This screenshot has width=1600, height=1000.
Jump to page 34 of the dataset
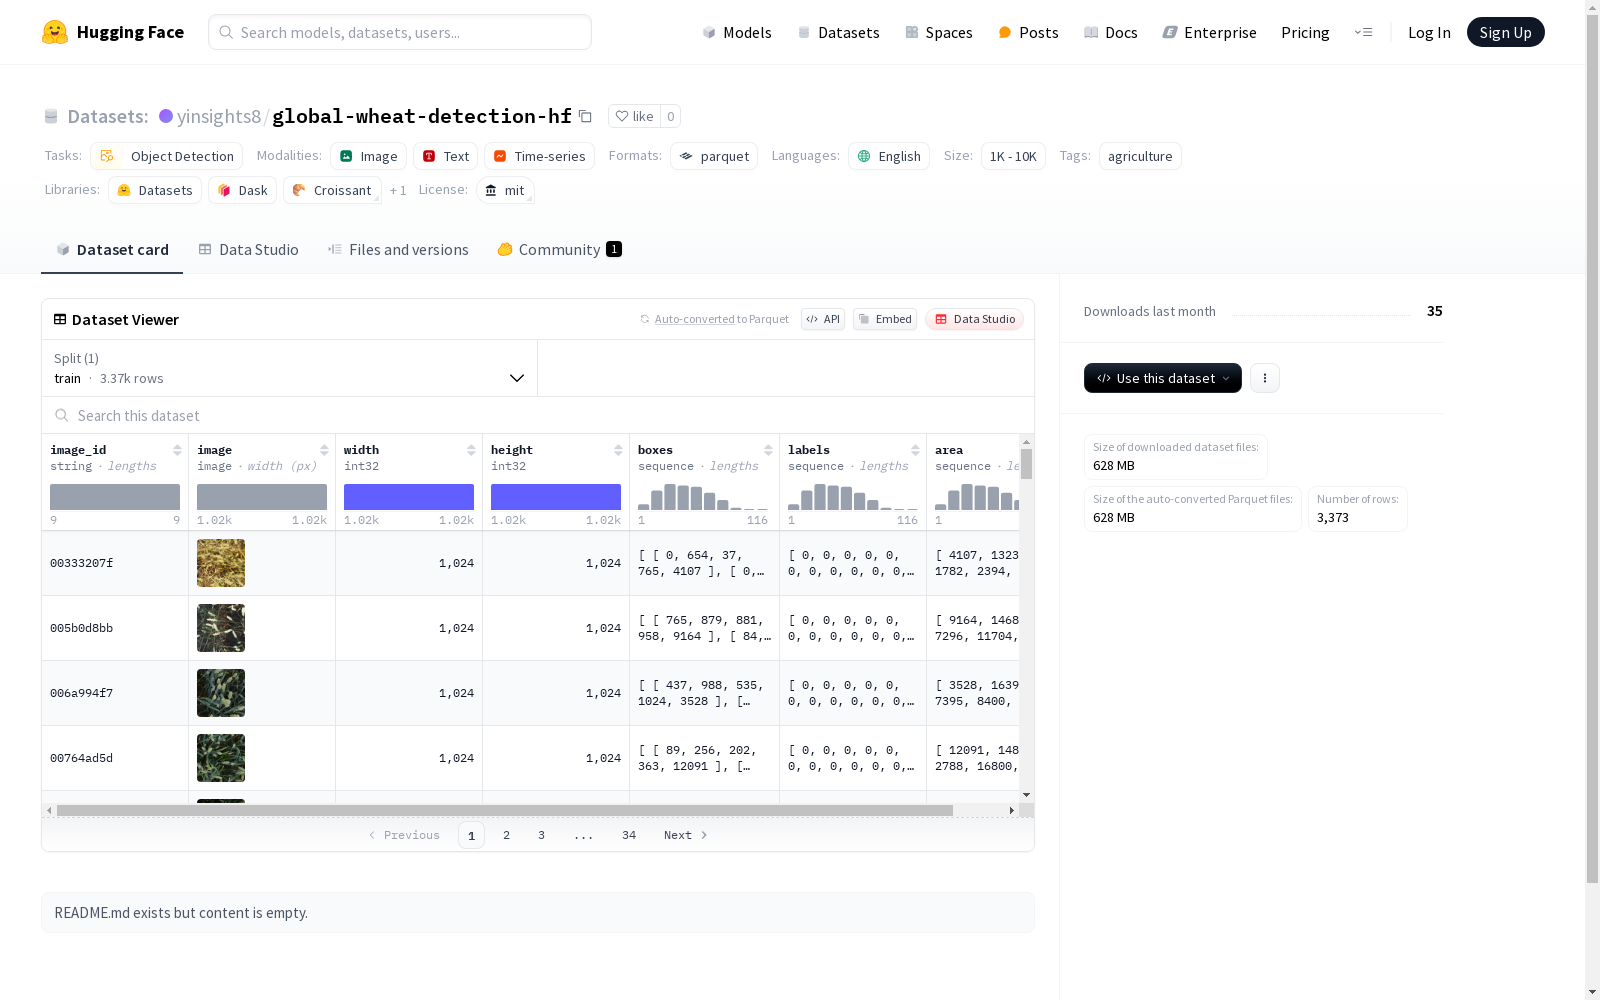[x=629, y=835]
